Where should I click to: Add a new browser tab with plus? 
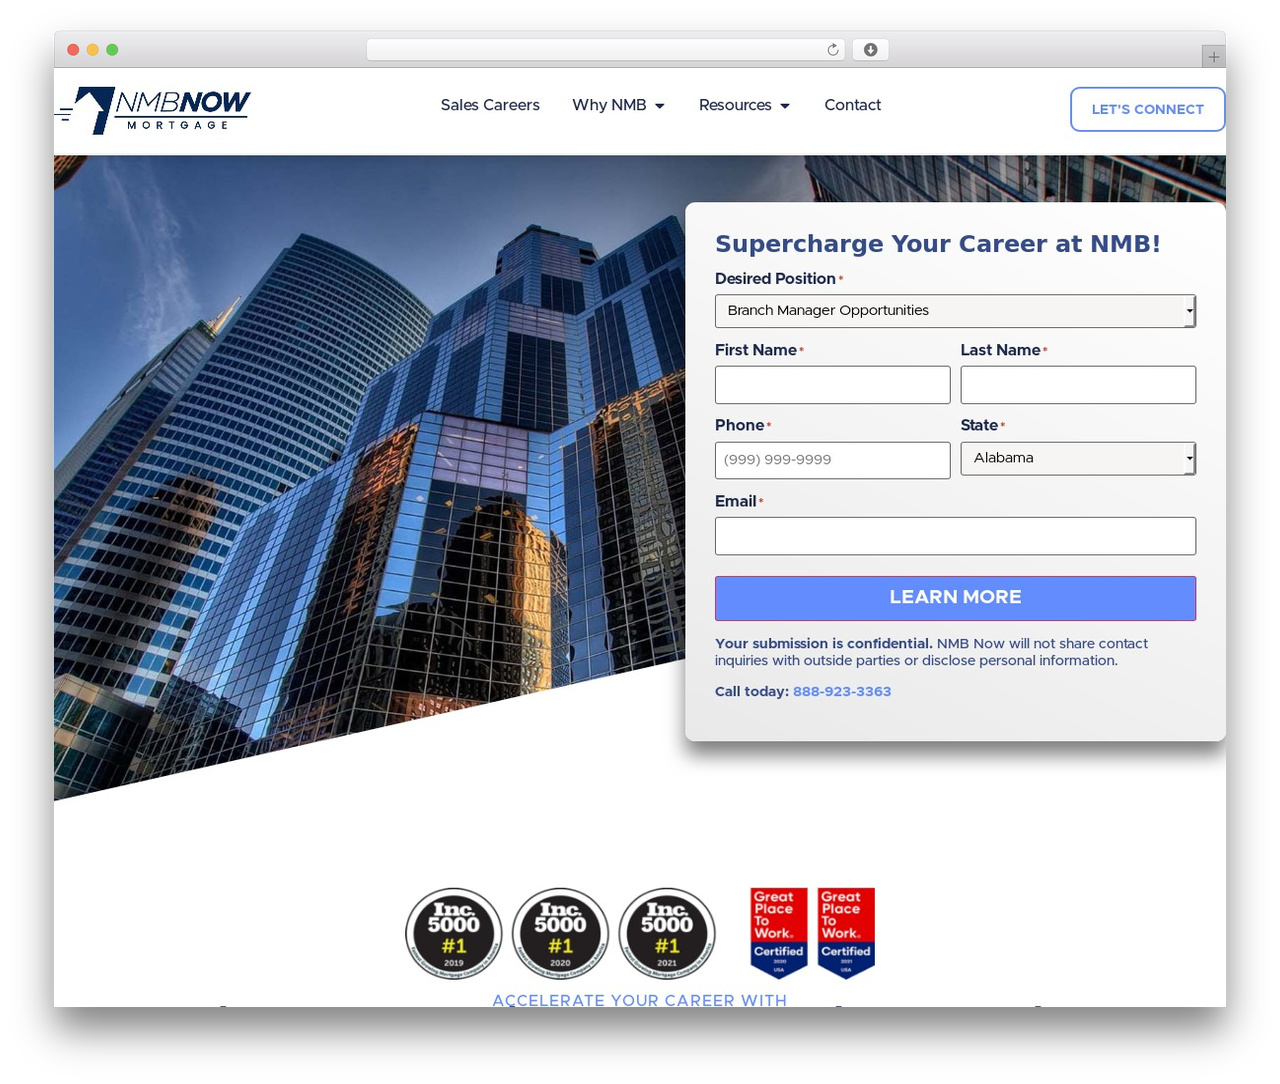coord(1213,57)
